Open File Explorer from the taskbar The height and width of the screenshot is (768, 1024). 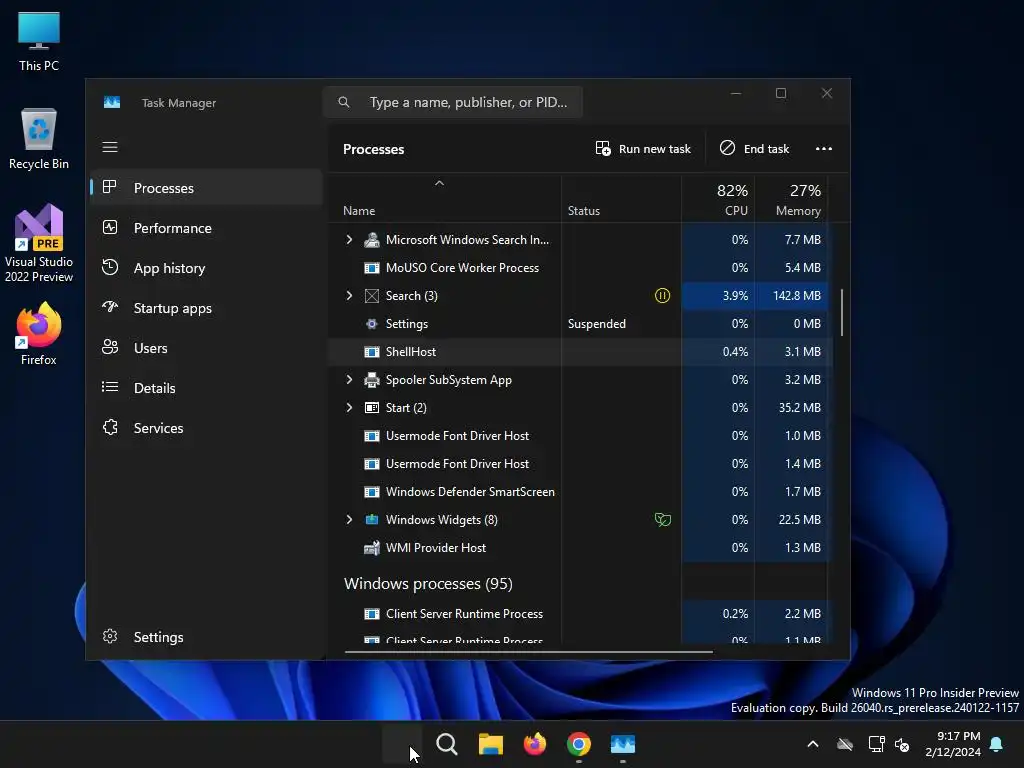point(490,744)
